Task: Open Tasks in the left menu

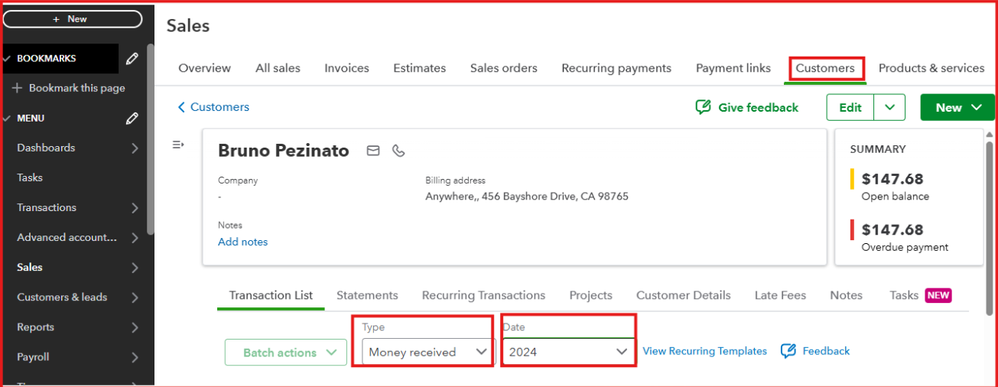Action: (x=30, y=178)
